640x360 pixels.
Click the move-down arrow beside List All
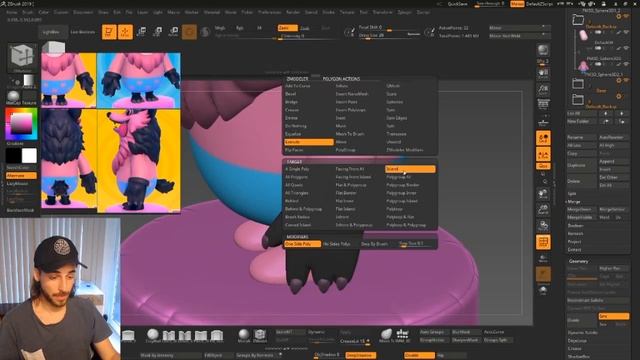[621, 113]
